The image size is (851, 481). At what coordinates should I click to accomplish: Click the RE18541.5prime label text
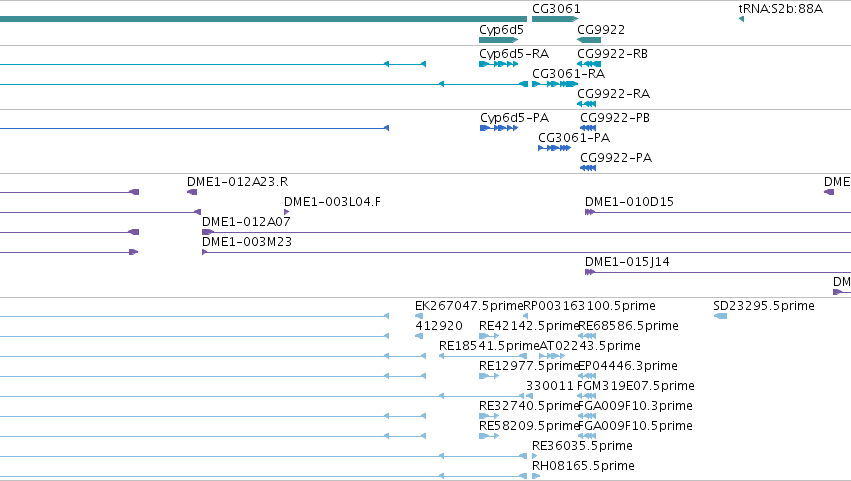pyautogui.click(x=489, y=346)
